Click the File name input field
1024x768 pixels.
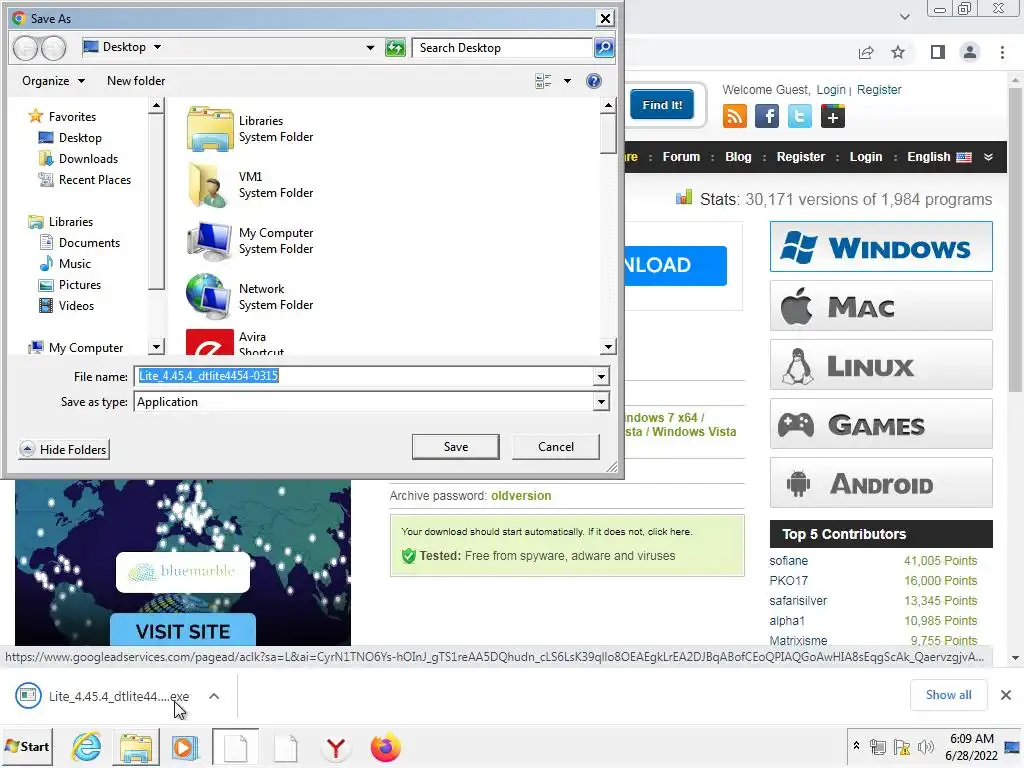[363, 376]
